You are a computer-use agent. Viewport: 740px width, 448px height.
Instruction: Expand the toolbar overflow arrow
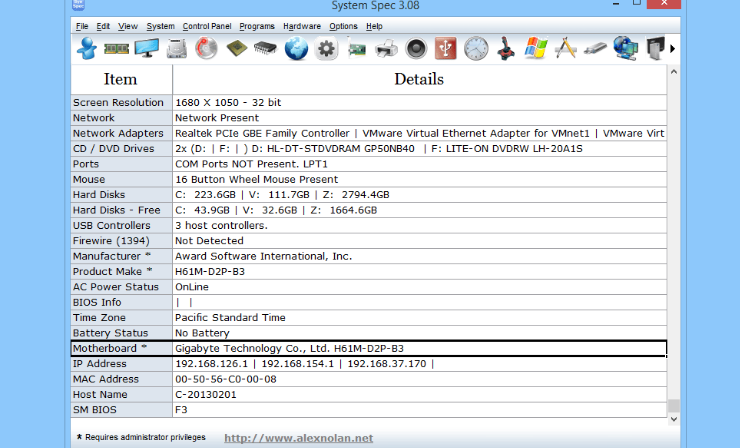(672, 48)
